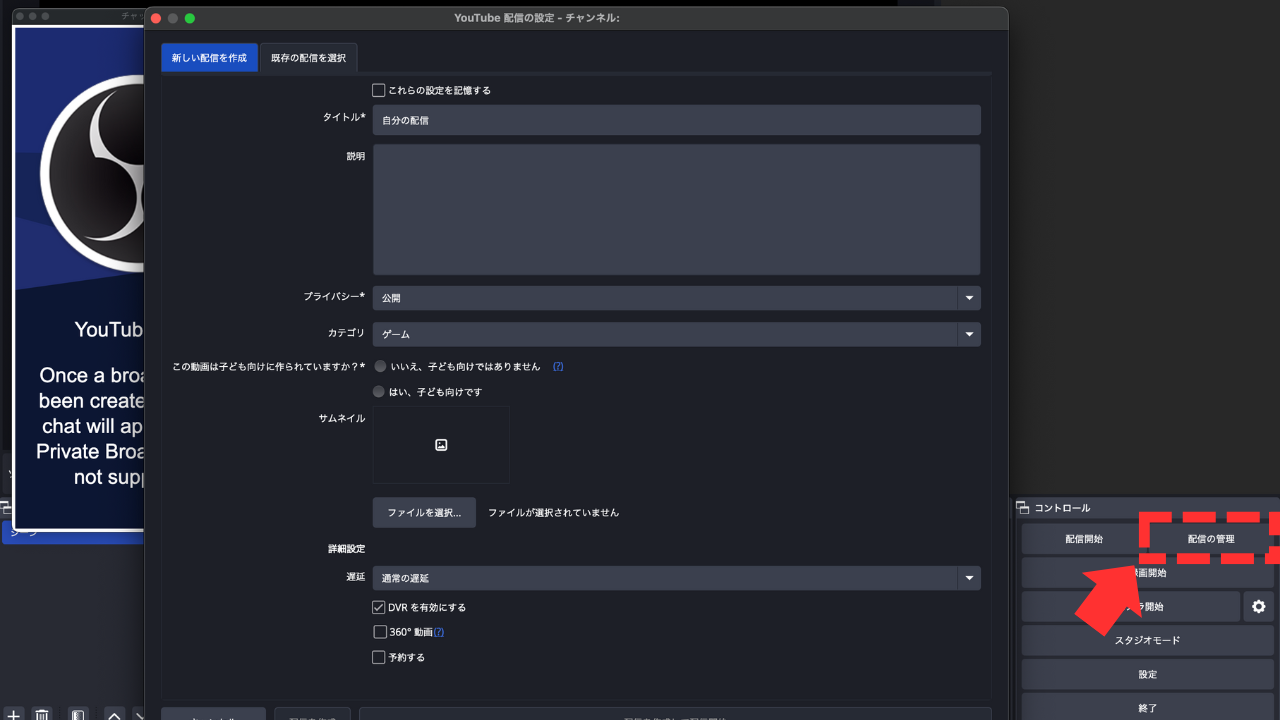Enable 'これらの設定を記憶する' checkbox
This screenshot has height=720, width=1280.
[378, 90]
